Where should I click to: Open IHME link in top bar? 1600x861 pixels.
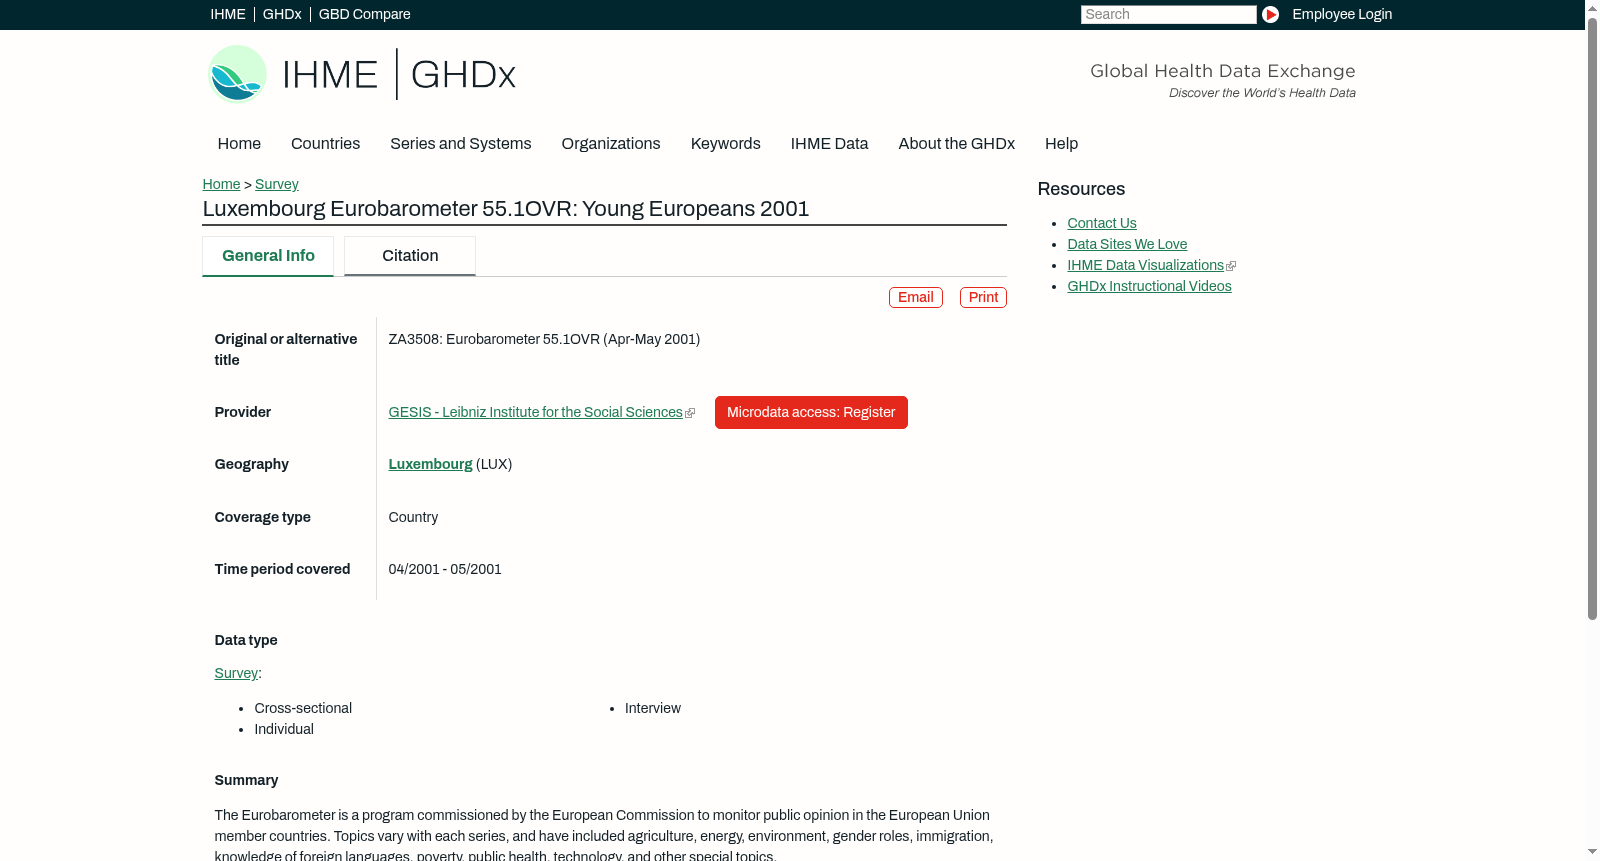(228, 14)
